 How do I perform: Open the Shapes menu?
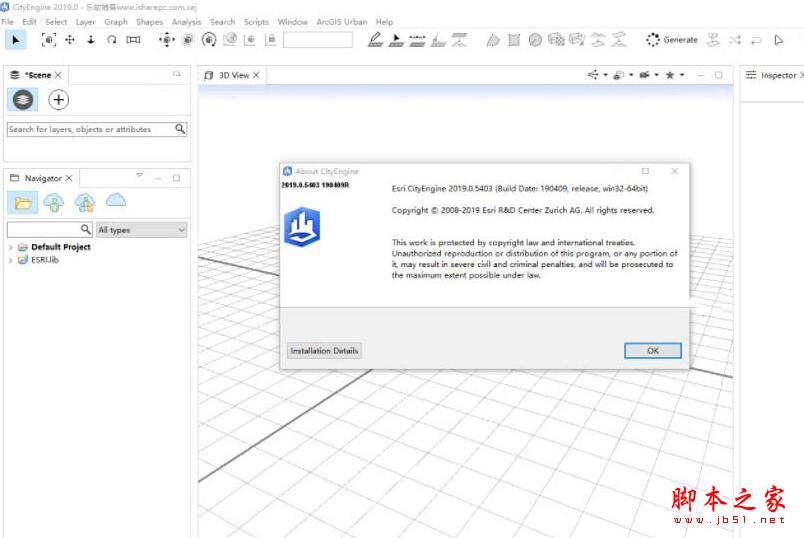pos(149,22)
